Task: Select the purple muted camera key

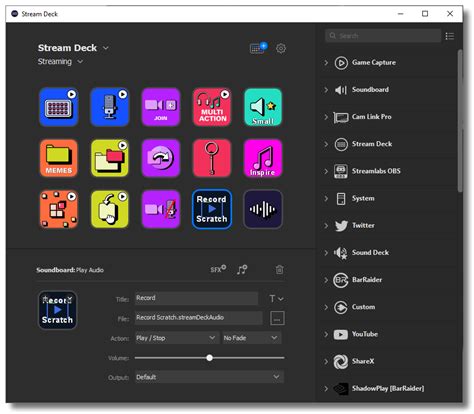Action: (x=161, y=209)
